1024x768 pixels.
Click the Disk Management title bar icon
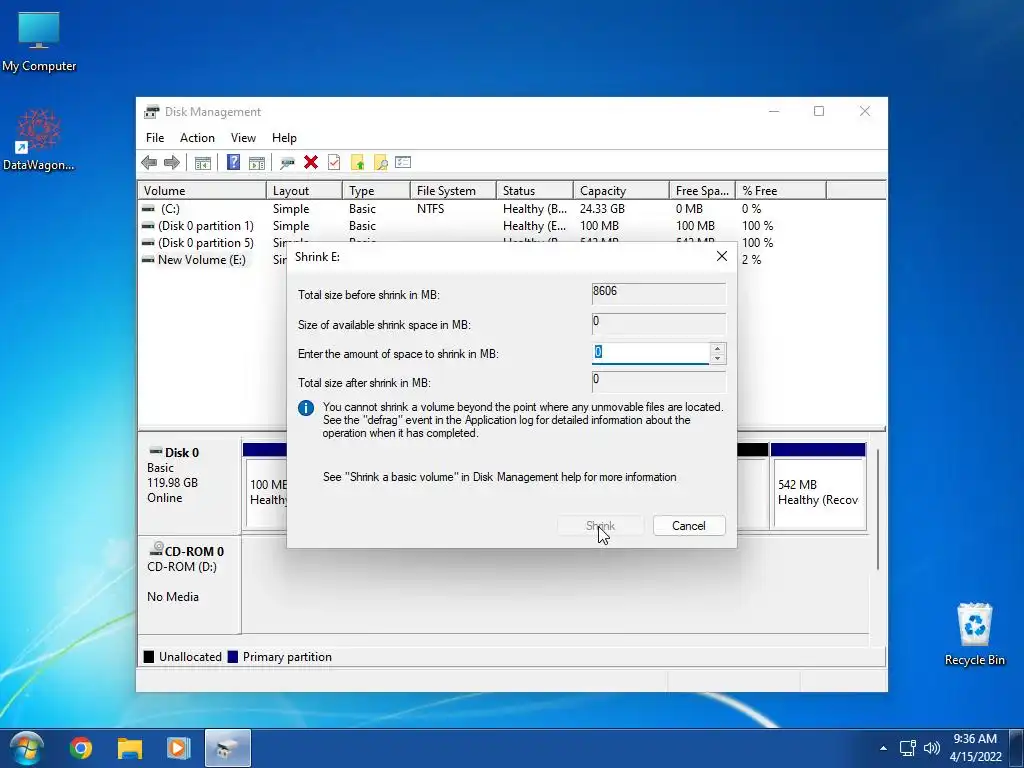[152, 112]
